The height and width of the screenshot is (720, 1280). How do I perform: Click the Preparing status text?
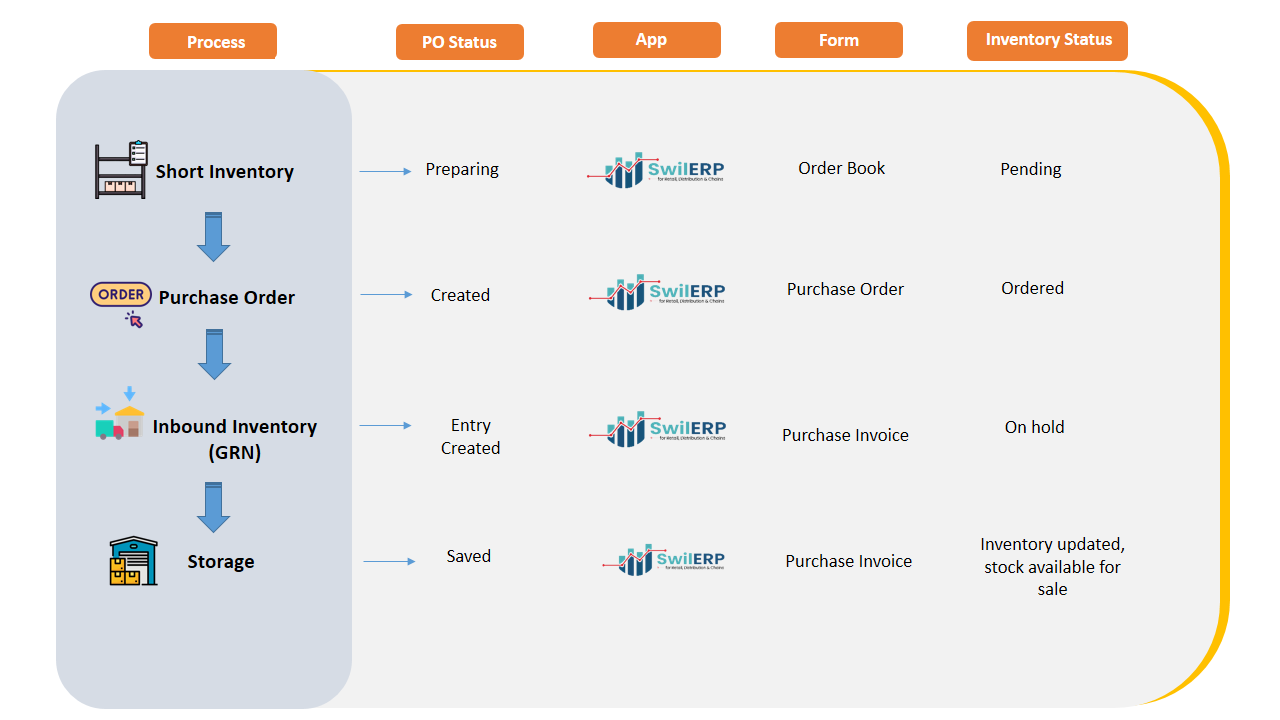(x=461, y=169)
